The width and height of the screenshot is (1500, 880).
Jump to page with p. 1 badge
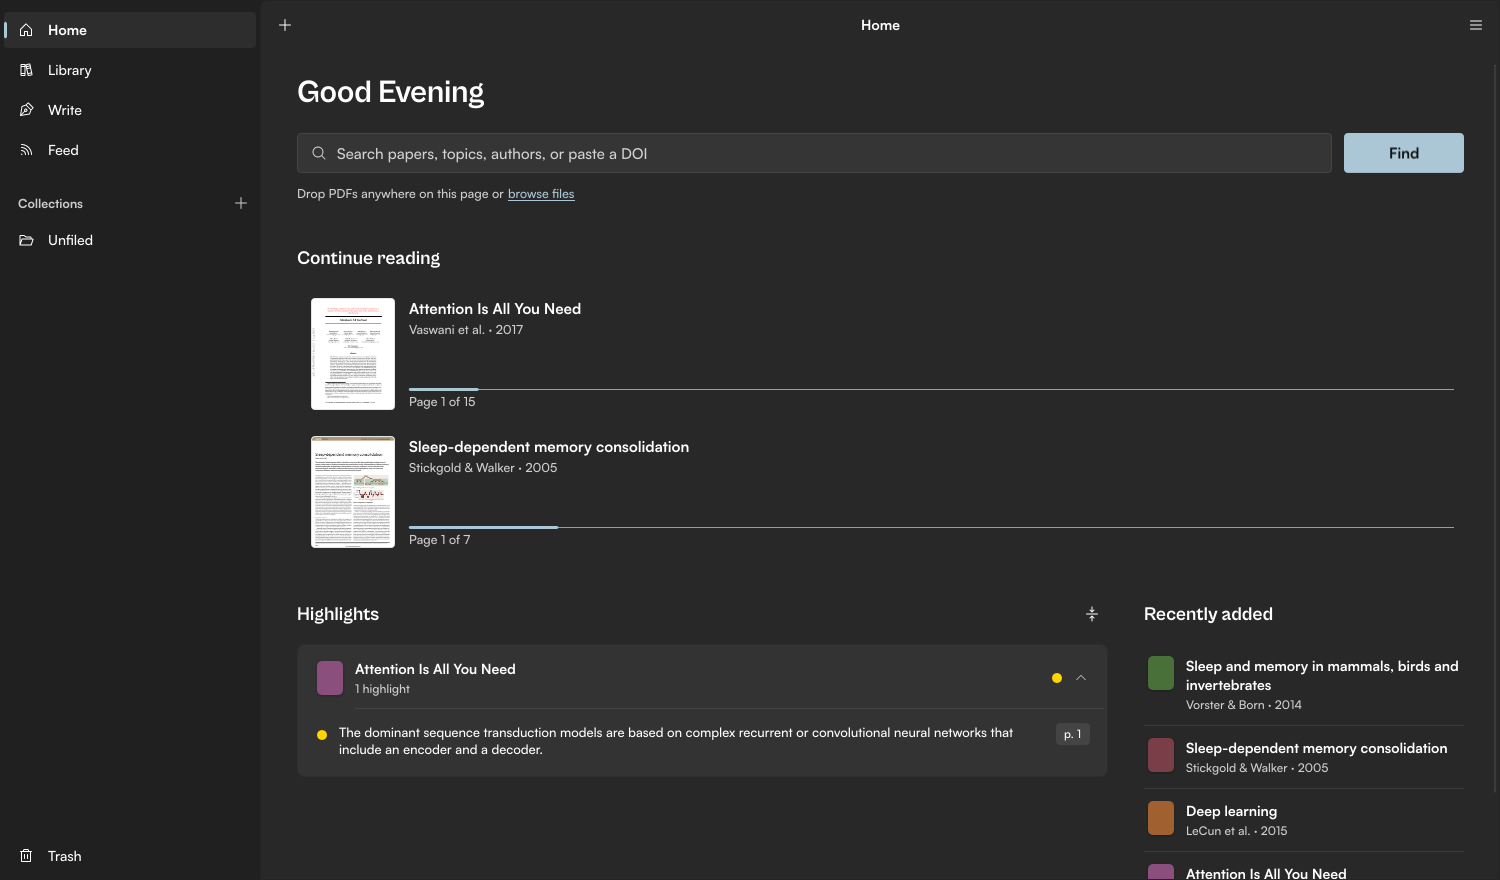[x=1073, y=734]
